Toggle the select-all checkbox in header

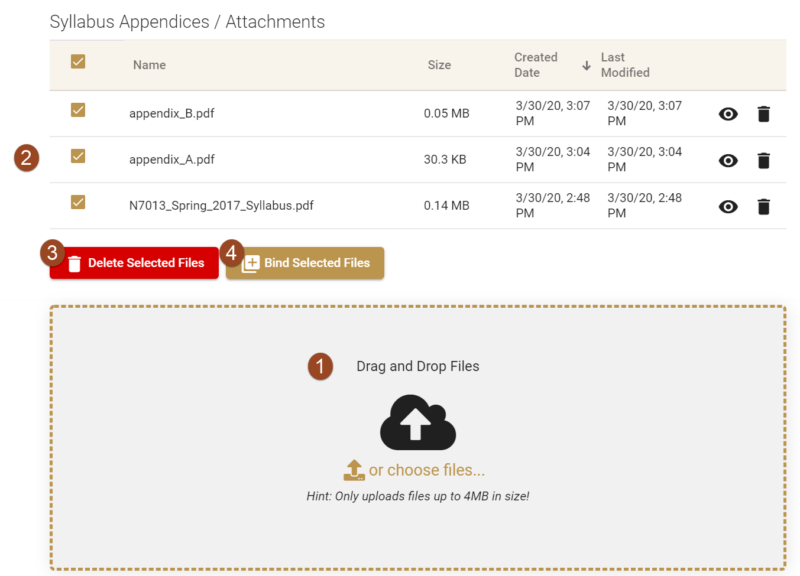coord(78,62)
